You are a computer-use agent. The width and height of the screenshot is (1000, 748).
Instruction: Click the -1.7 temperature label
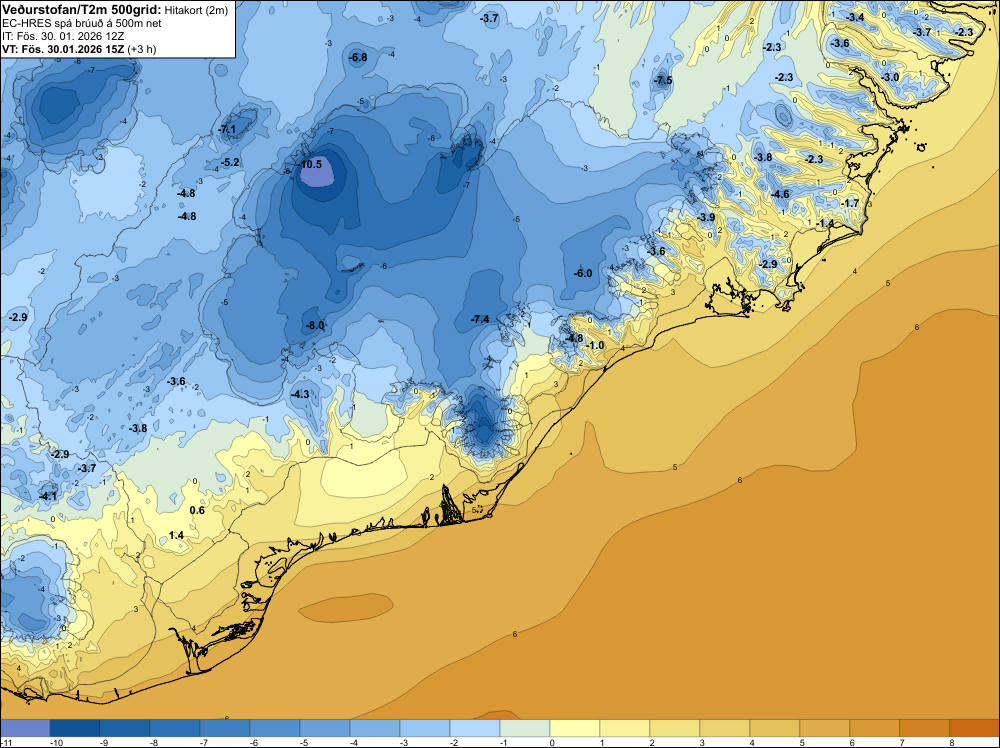[x=850, y=203]
